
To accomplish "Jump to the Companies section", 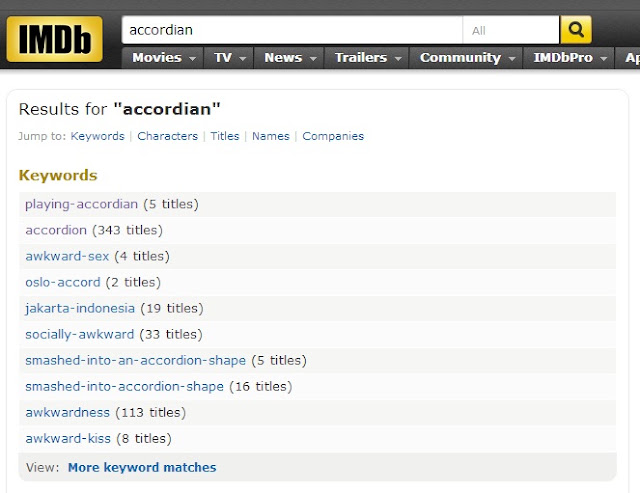I will [333, 136].
